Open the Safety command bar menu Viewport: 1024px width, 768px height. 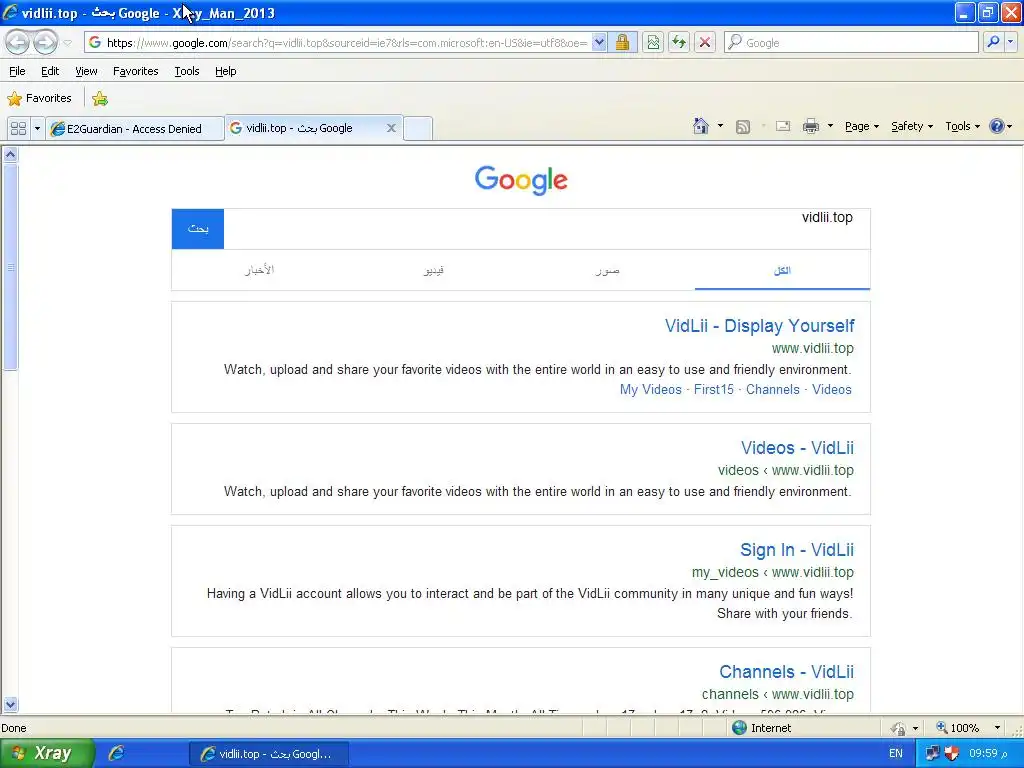pos(912,126)
